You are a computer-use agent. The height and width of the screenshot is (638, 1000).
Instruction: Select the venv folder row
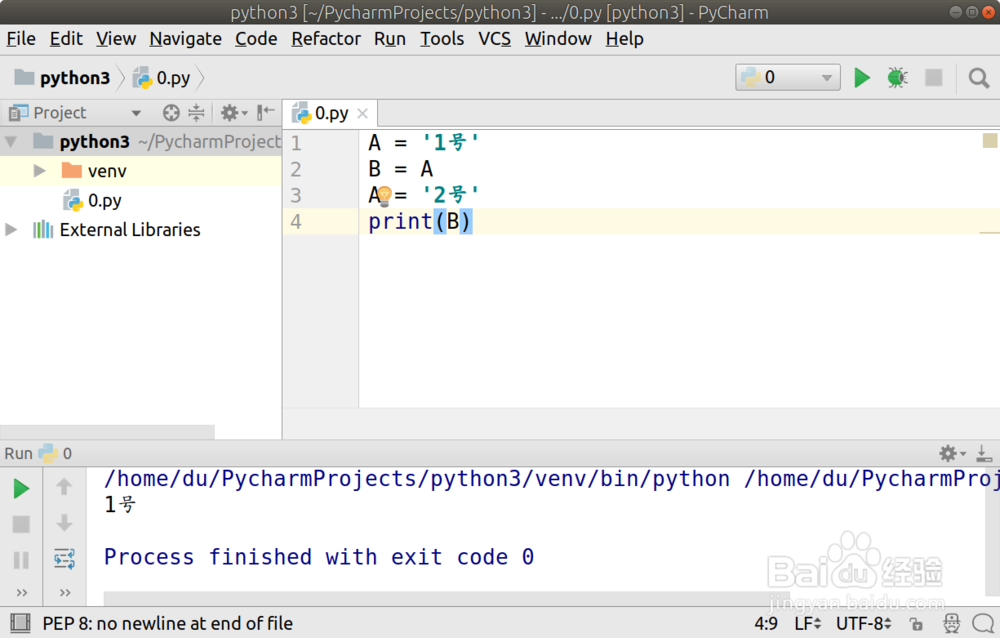coord(140,171)
